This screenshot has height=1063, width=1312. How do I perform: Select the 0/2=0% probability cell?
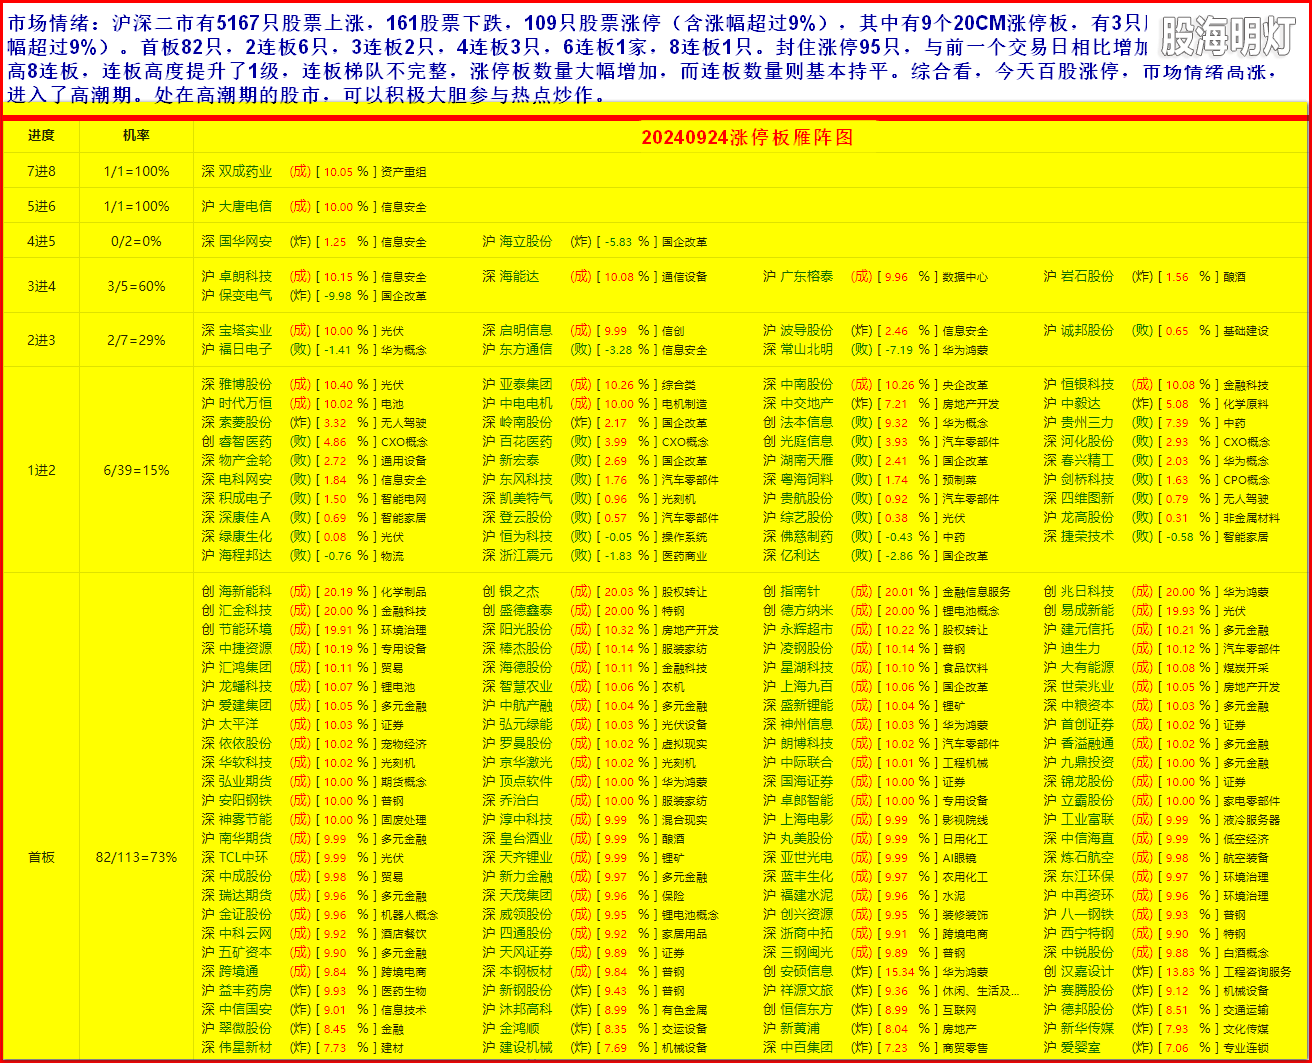tap(136, 241)
